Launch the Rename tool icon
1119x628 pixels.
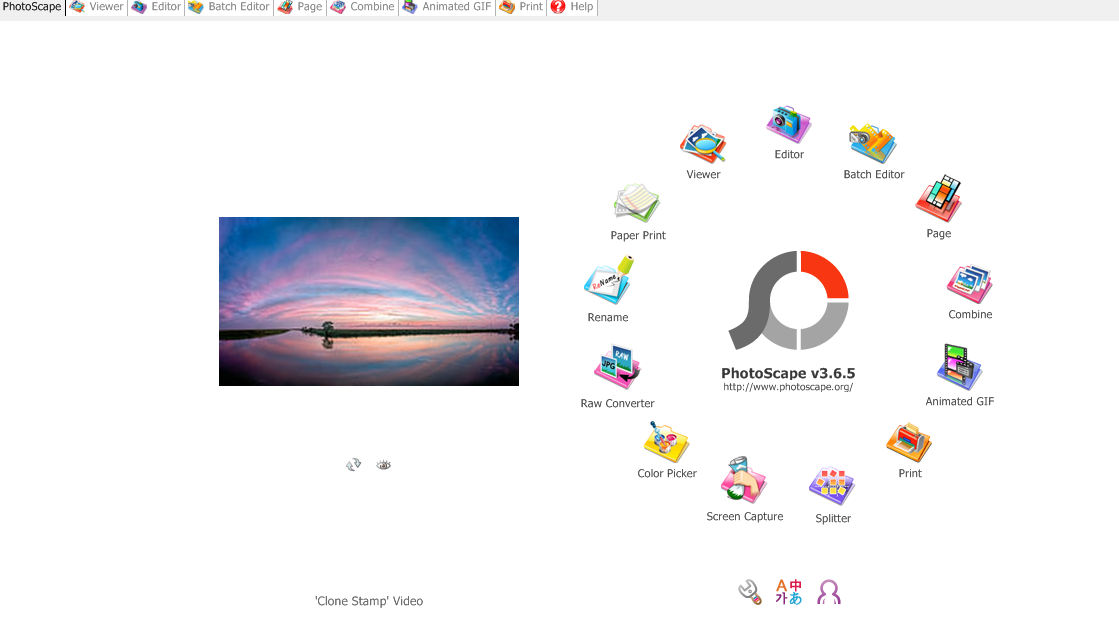tap(609, 280)
